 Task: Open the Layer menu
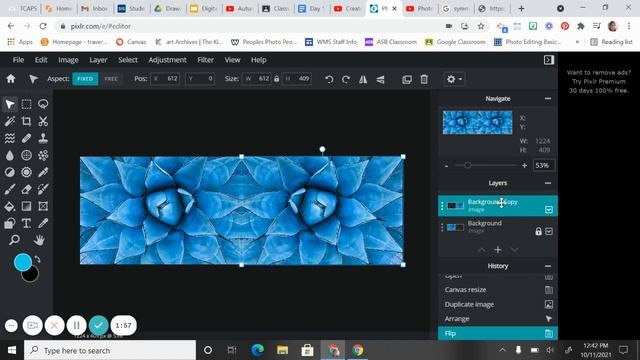tap(98, 60)
